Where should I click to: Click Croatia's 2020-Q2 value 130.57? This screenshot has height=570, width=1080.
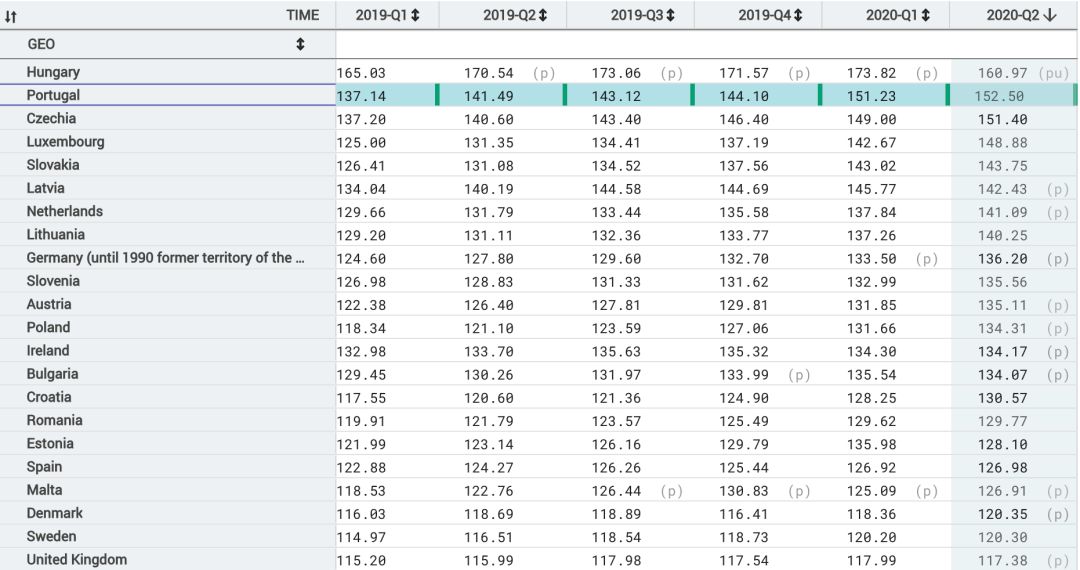[x=1002, y=399]
